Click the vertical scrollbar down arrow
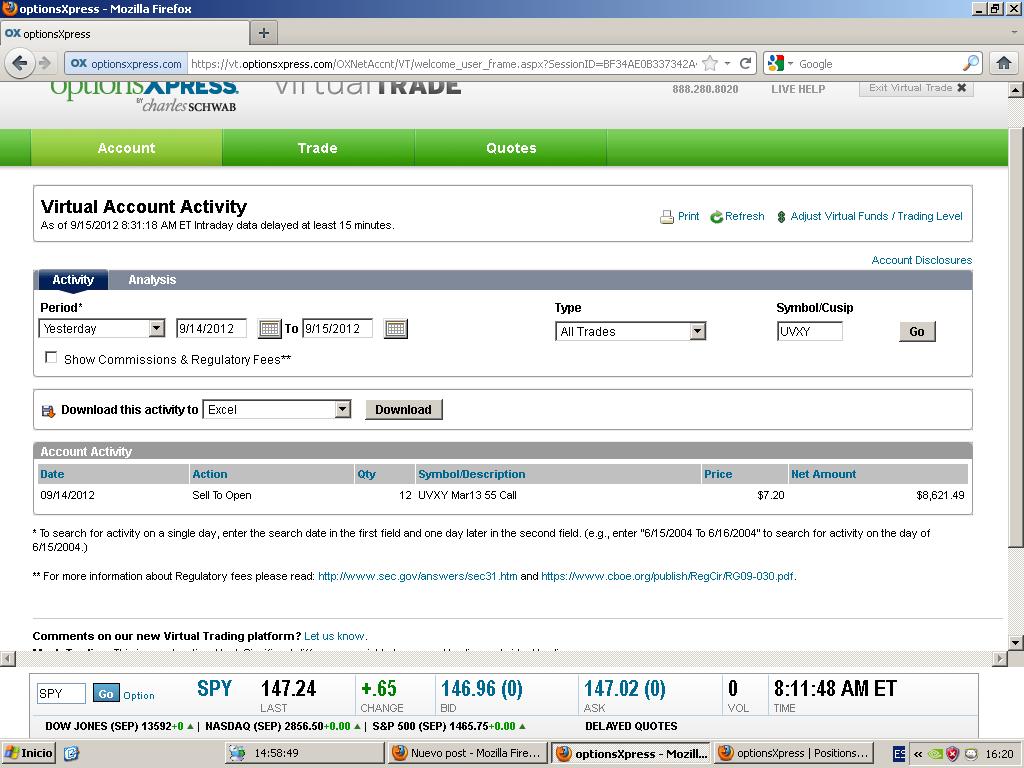Image resolution: width=1024 pixels, height=768 pixels. (1016, 642)
